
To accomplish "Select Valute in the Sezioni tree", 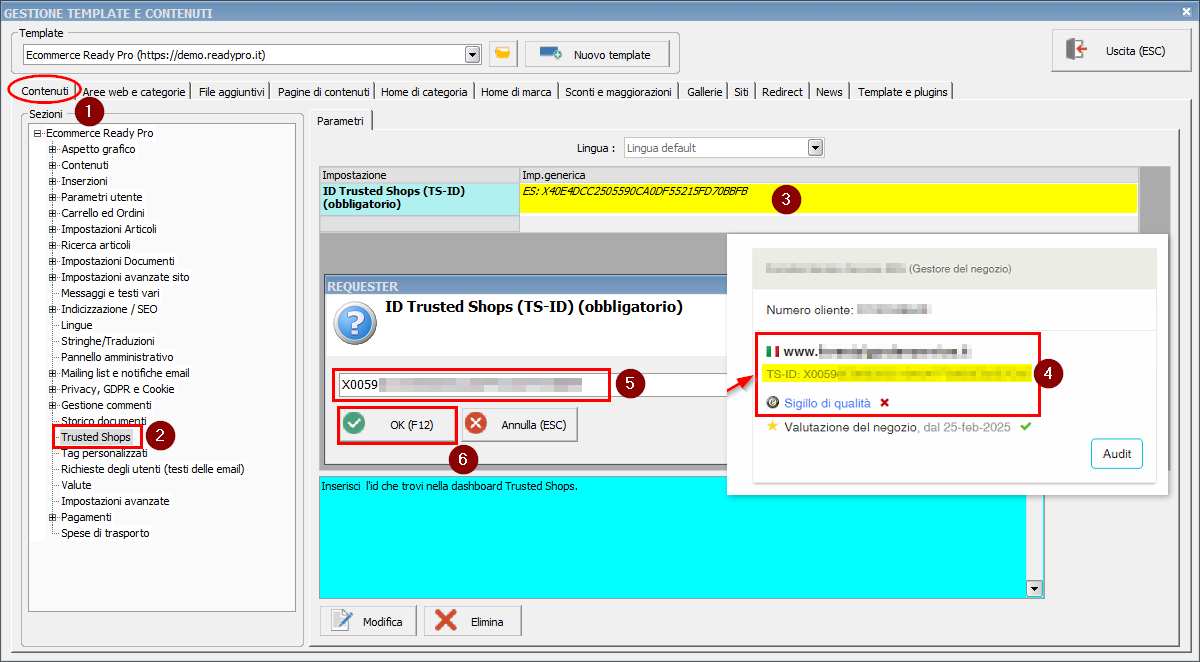I will click(x=77, y=485).
